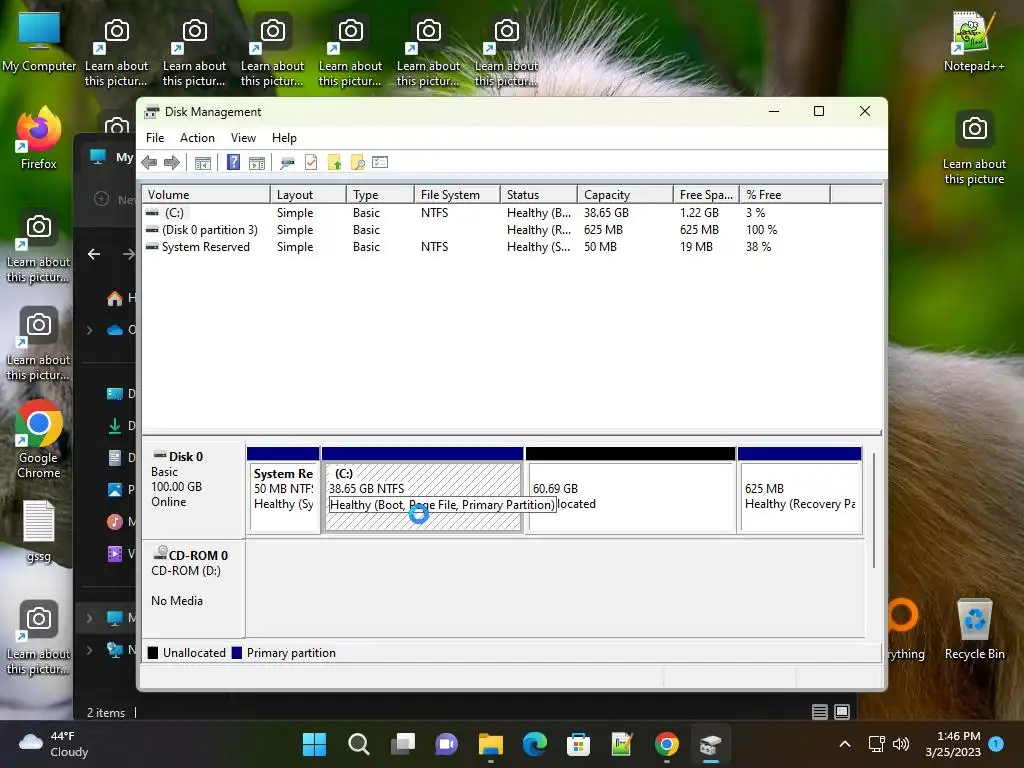
Task: Click the Back arrow in Disk Management toolbar
Action: point(149,163)
